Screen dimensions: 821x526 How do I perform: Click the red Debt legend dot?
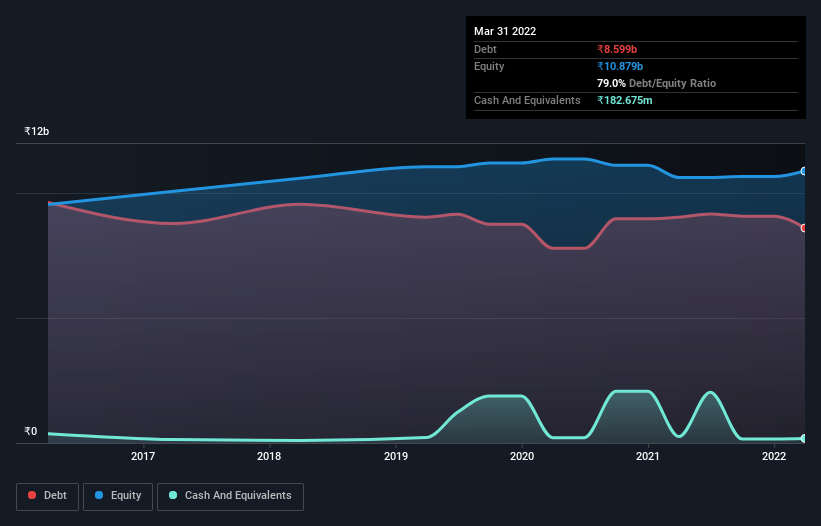click(x=32, y=495)
